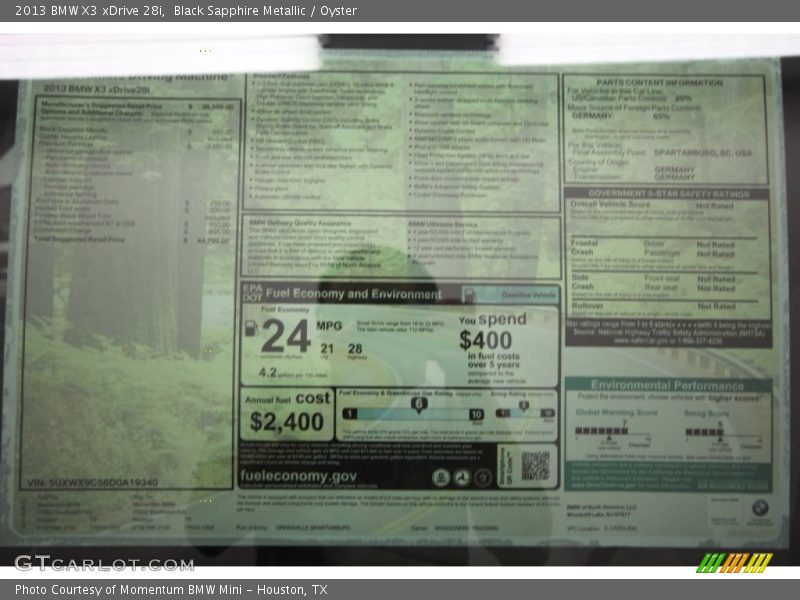800x600 pixels.
Task: Click the VIN number on the sticker
Action: [x=90, y=481]
